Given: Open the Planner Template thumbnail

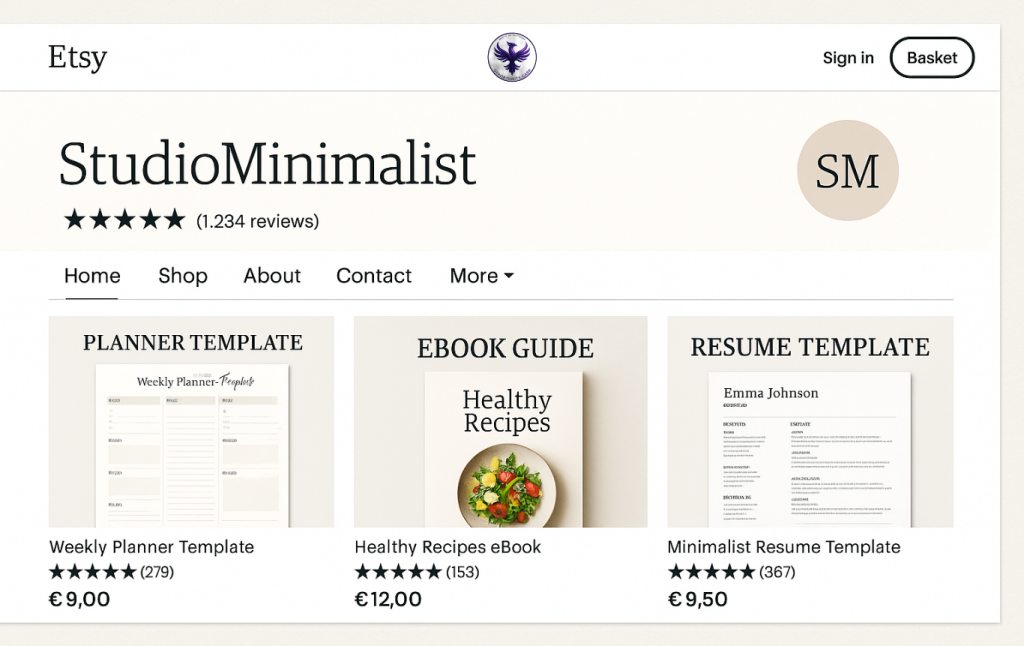Looking at the screenshot, I should click(191, 422).
